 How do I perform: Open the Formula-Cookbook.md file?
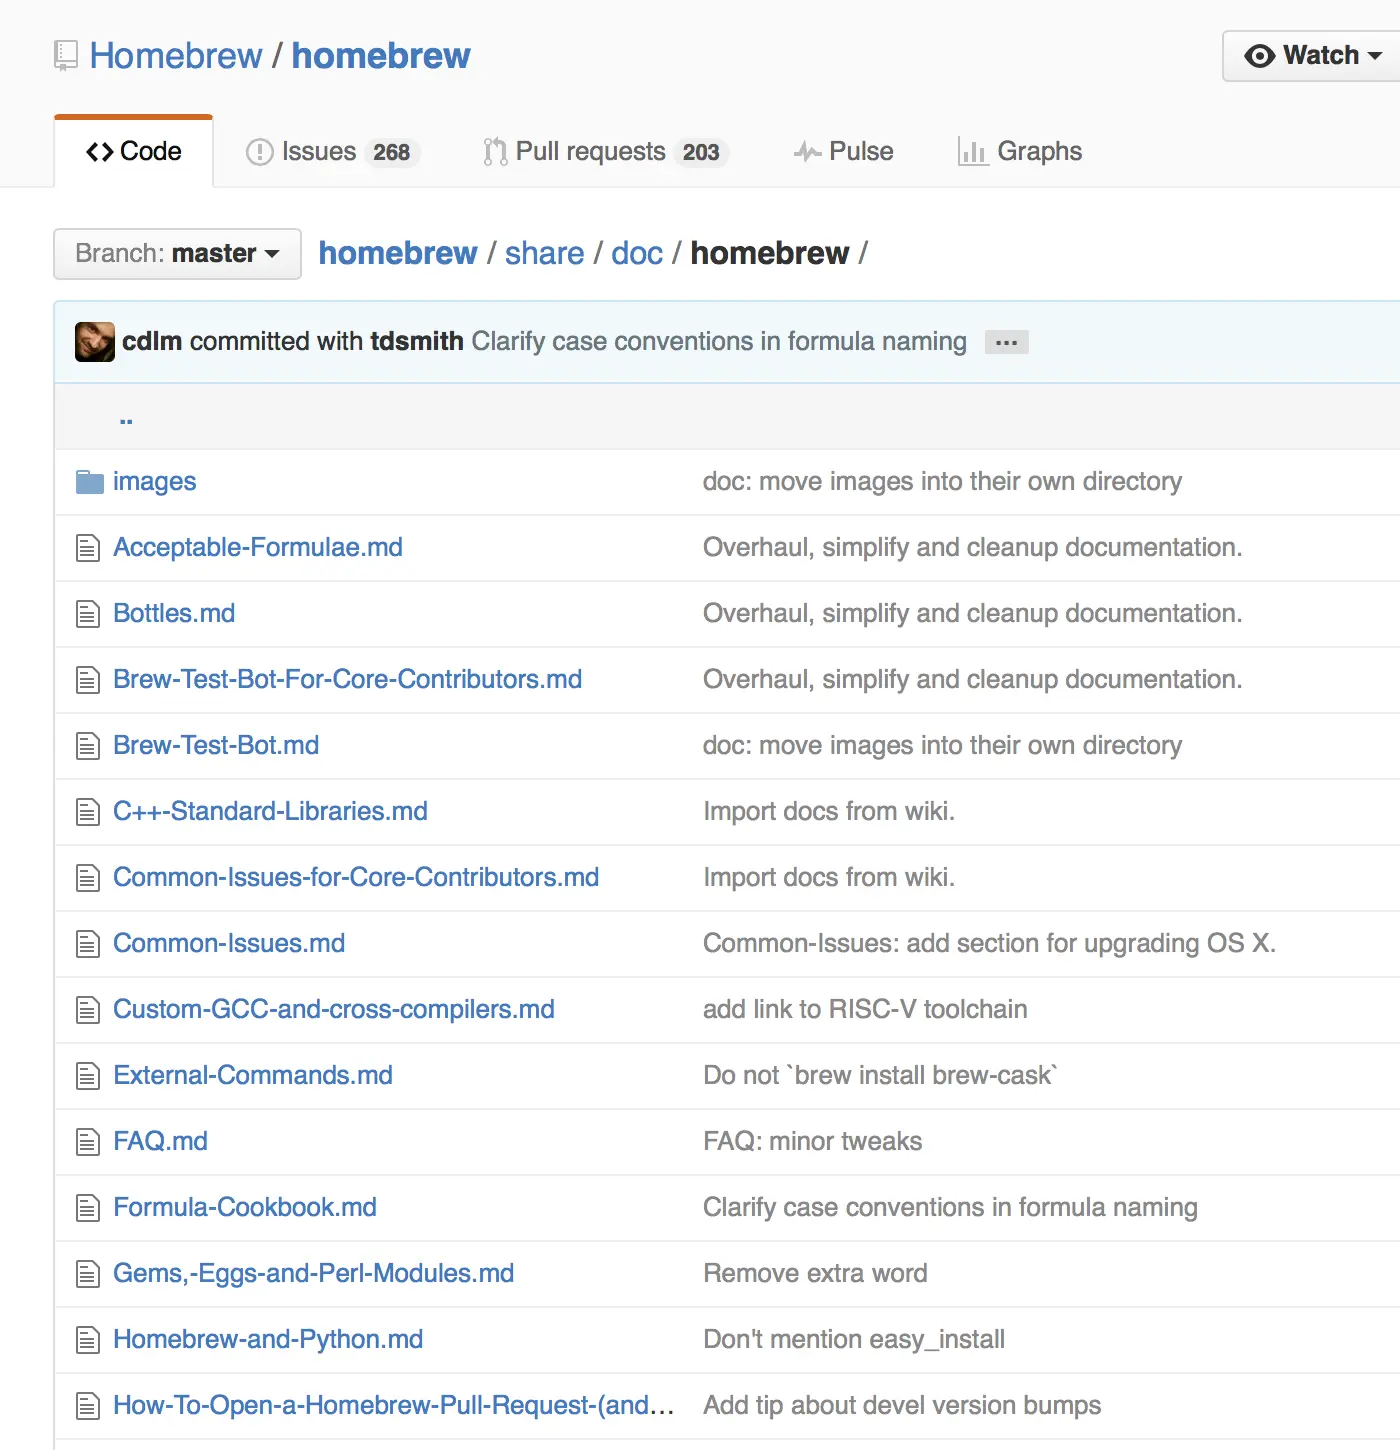coord(245,1207)
